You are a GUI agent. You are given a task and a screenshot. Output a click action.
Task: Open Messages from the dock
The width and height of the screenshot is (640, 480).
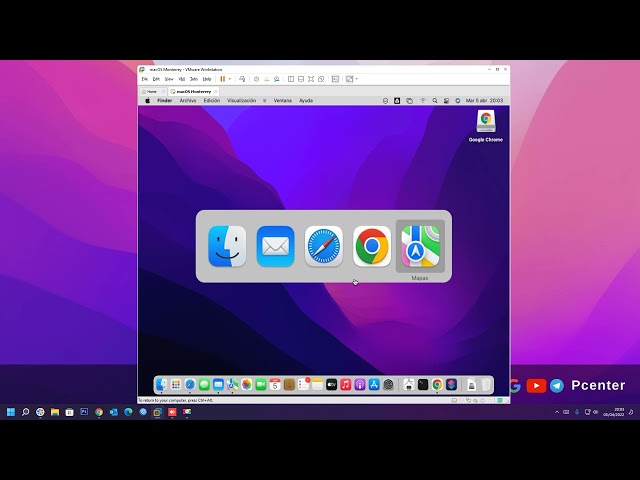(x=204, y=384)
